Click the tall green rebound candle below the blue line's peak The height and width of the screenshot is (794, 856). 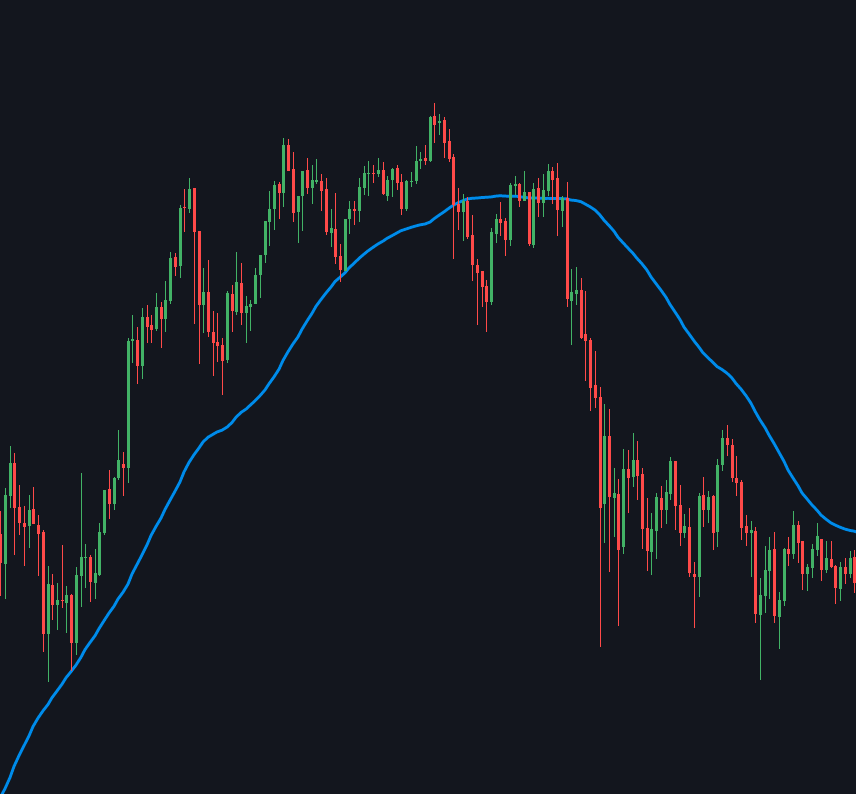(492, 265)
